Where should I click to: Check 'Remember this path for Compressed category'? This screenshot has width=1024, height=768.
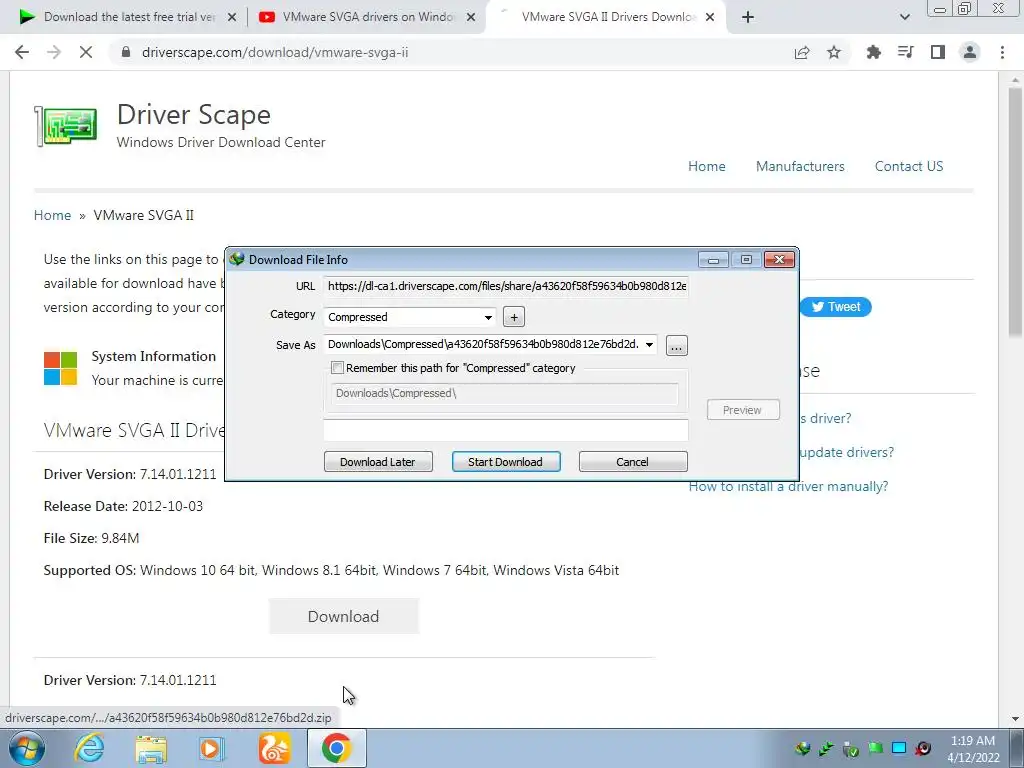click(x=337, y=368)
